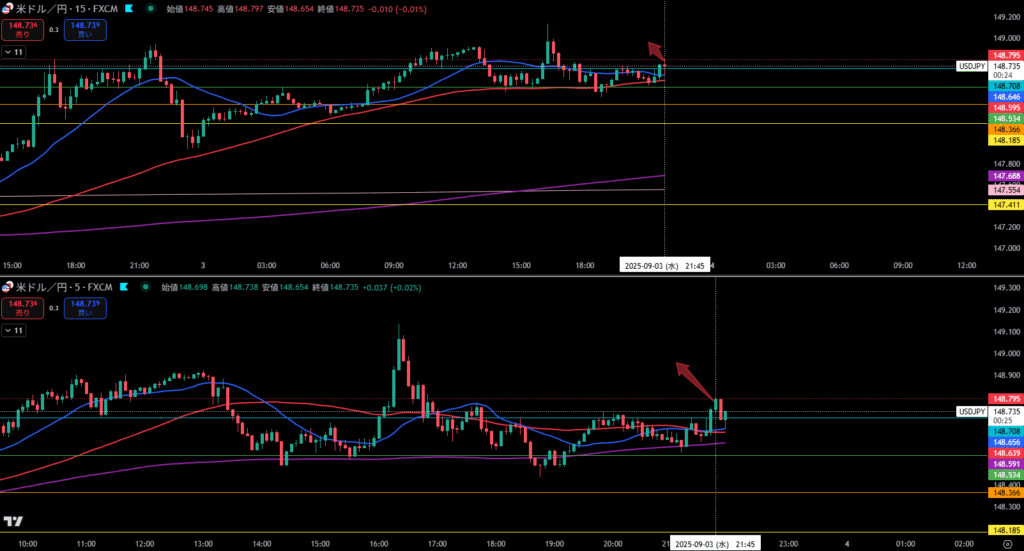Click the day 4 label on the 5-minute time axis
The width and height of the screenshot is (1024, 551).
[x=847, y=544]
